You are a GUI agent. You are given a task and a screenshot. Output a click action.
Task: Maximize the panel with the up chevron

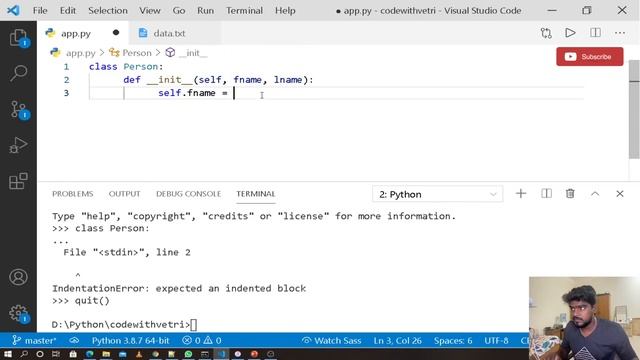(595, 193)
